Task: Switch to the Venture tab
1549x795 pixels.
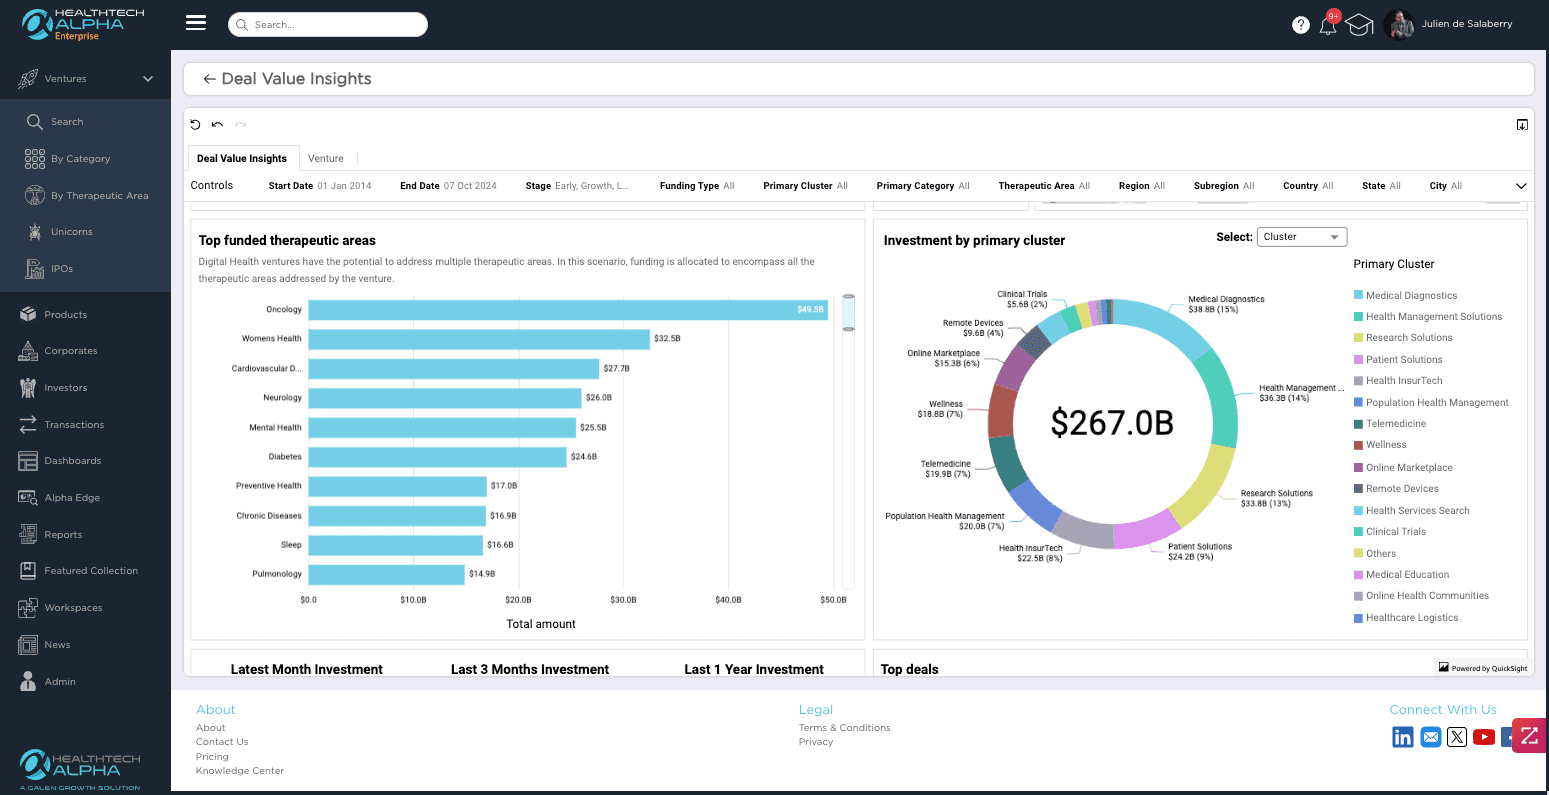Action: tap(326, 159)
